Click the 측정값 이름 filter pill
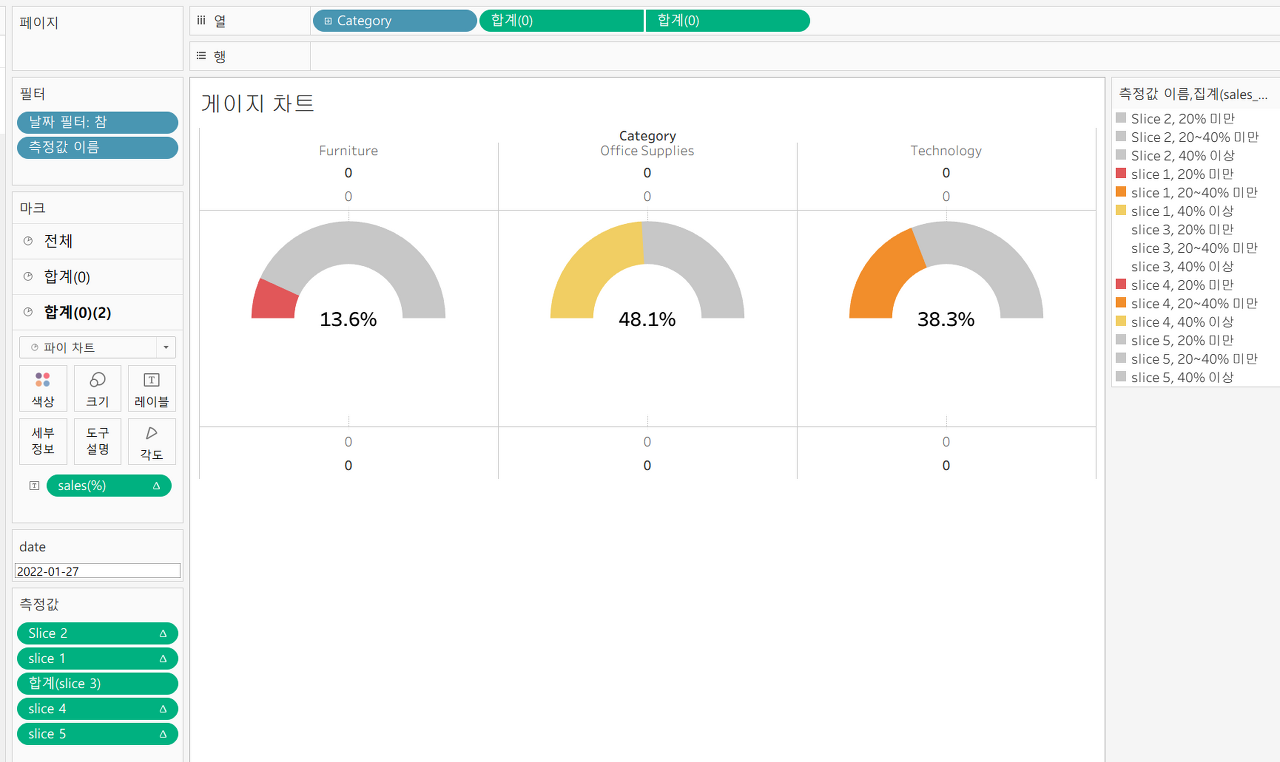The image size is (1280, 762). [97, 147]
